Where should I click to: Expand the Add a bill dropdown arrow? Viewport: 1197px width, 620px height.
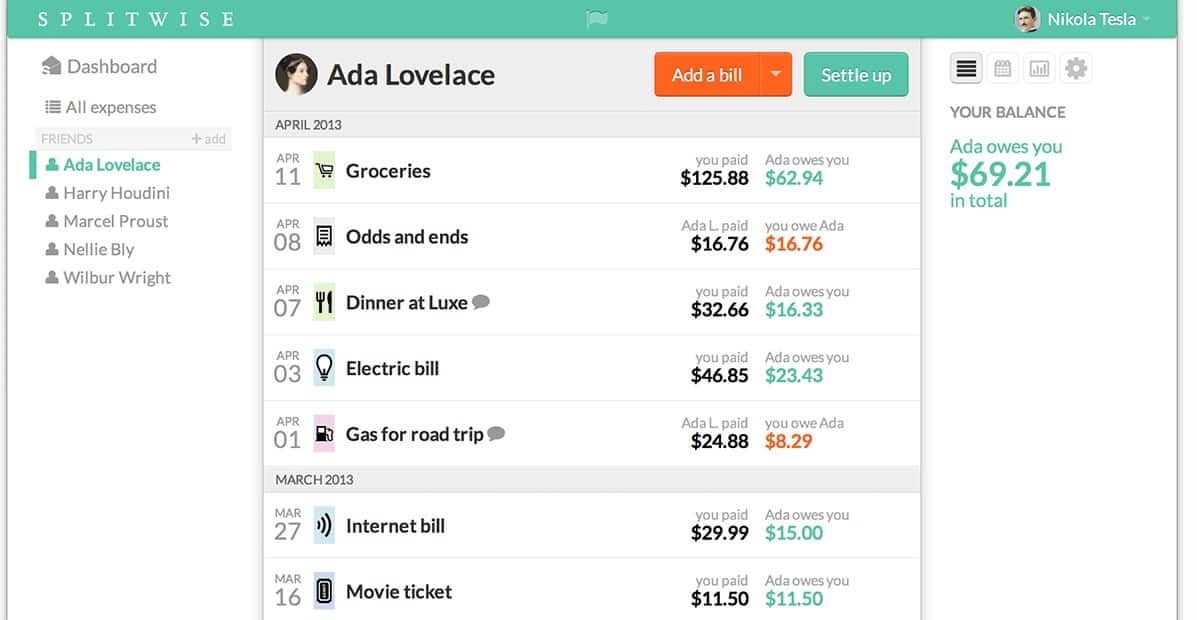click(776, 74)
